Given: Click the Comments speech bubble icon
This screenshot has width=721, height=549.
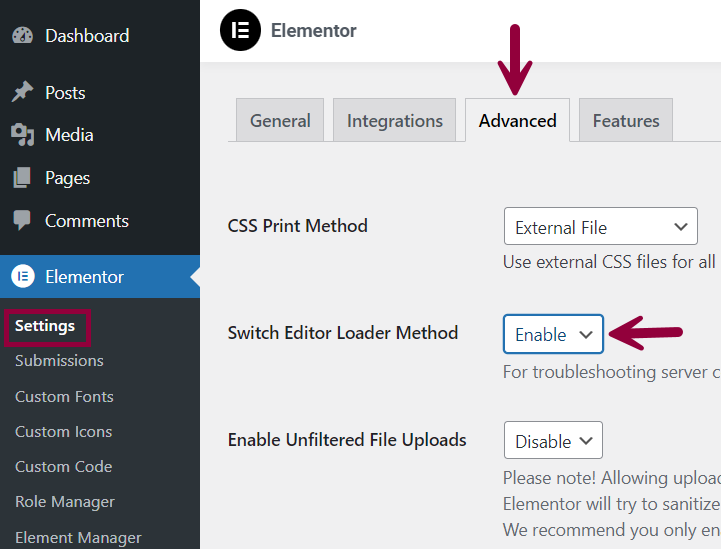Looking at the screenshot, I should 23,221.
